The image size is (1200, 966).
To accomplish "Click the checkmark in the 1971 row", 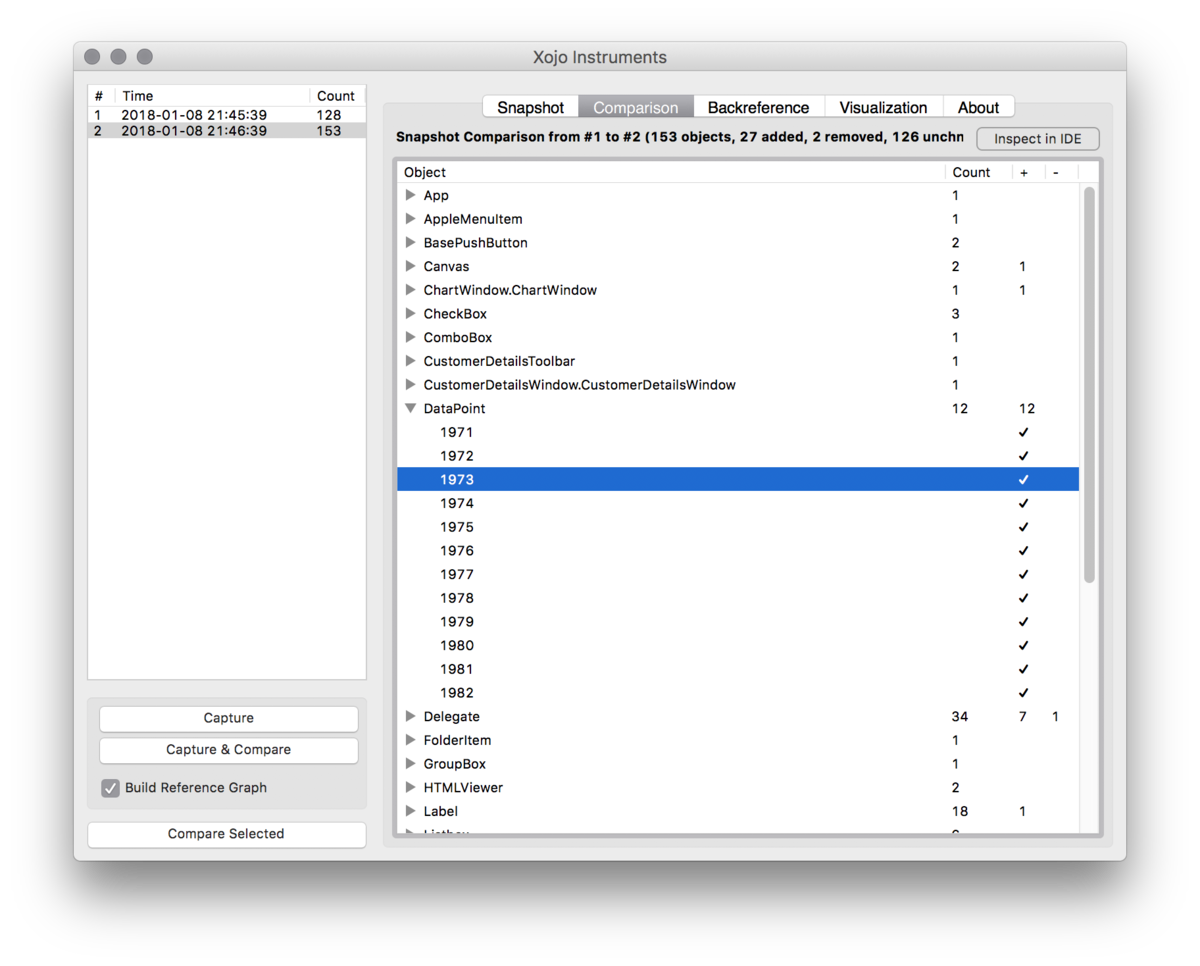I will pos(1023,433).
